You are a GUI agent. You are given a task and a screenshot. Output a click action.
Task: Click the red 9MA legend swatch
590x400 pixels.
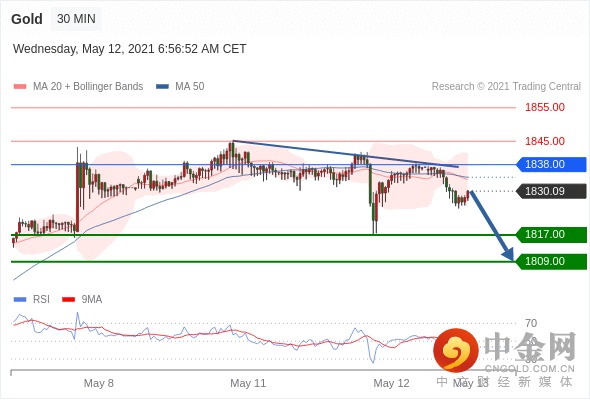(68, 300)
